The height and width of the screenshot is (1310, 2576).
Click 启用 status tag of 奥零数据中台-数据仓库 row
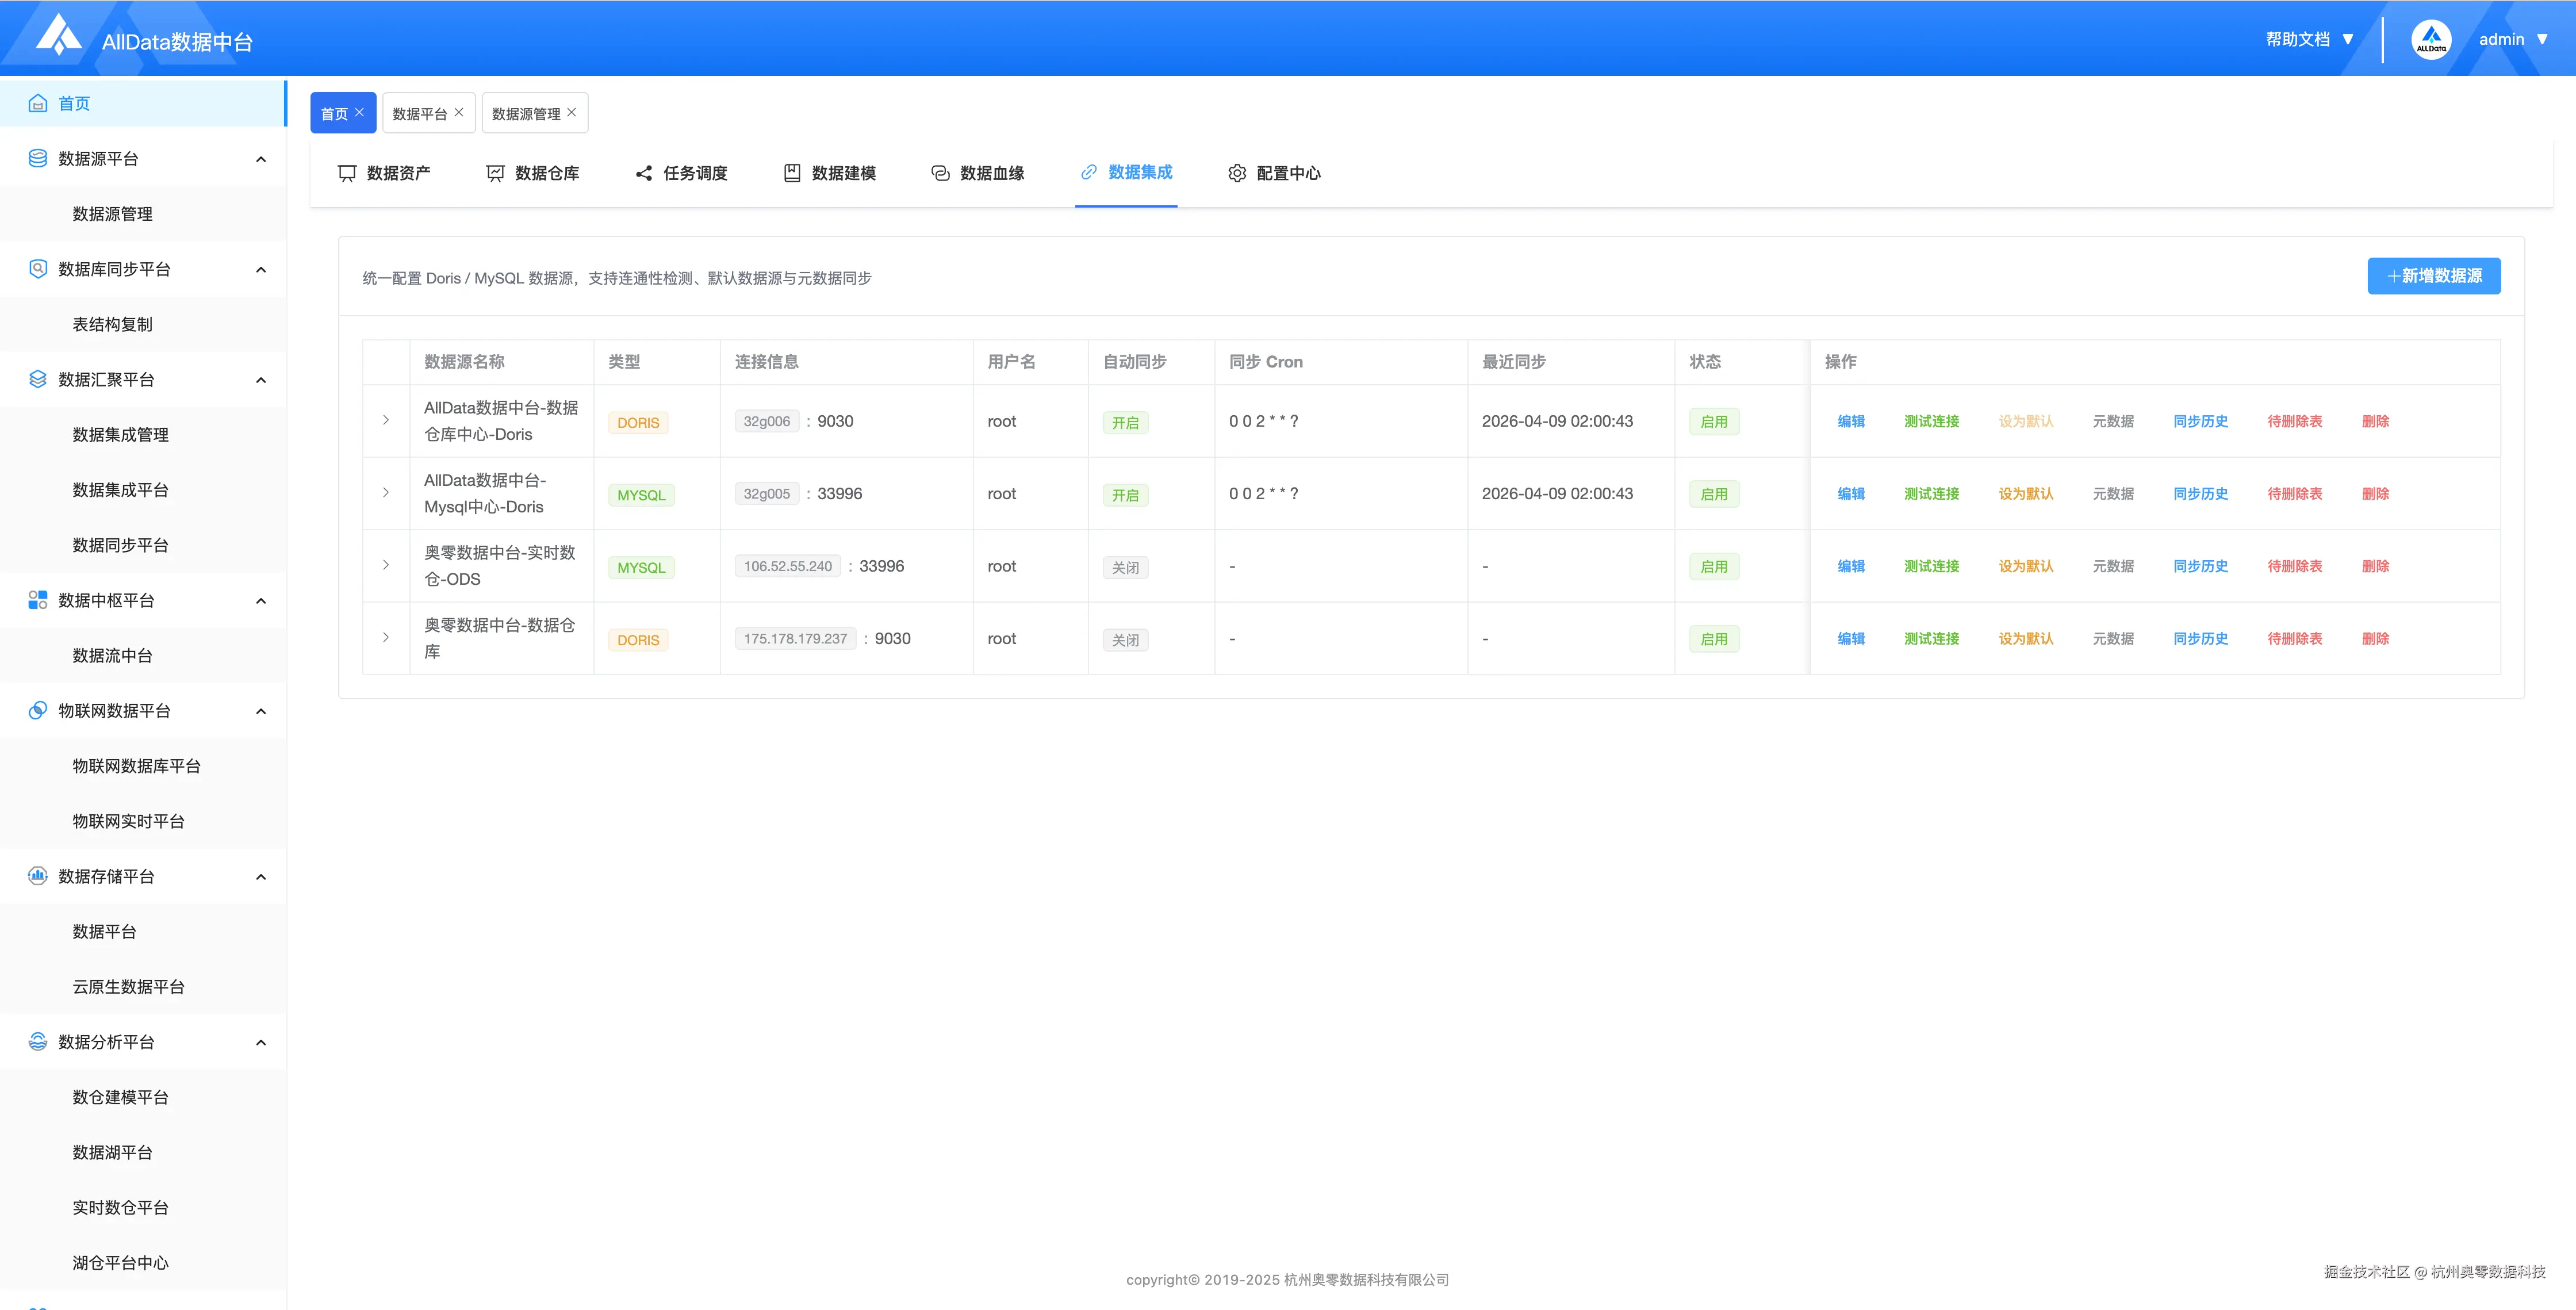coord(1713,639)
